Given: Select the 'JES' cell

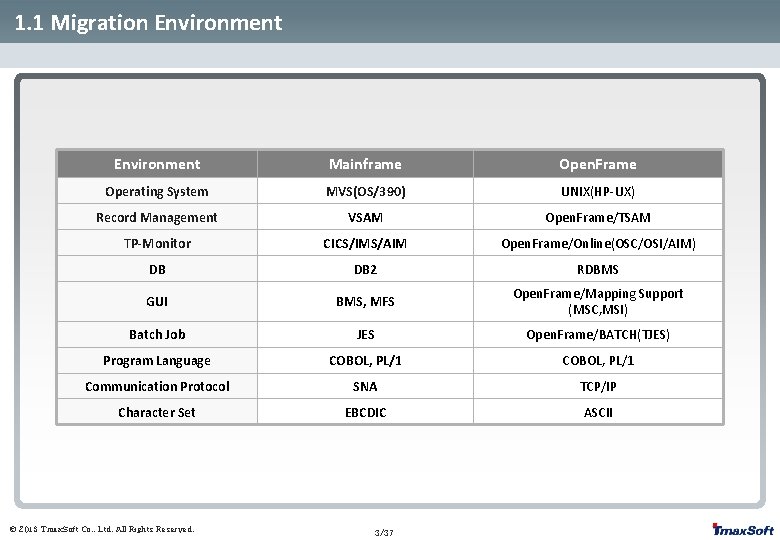Looking at the screenshot, I should (x=365, y=334).
